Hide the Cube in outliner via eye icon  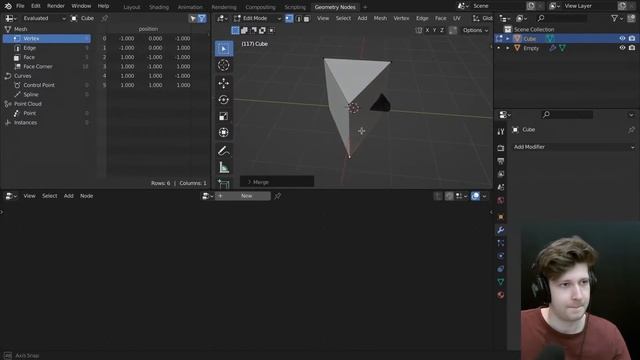click(x=622, y=38)
